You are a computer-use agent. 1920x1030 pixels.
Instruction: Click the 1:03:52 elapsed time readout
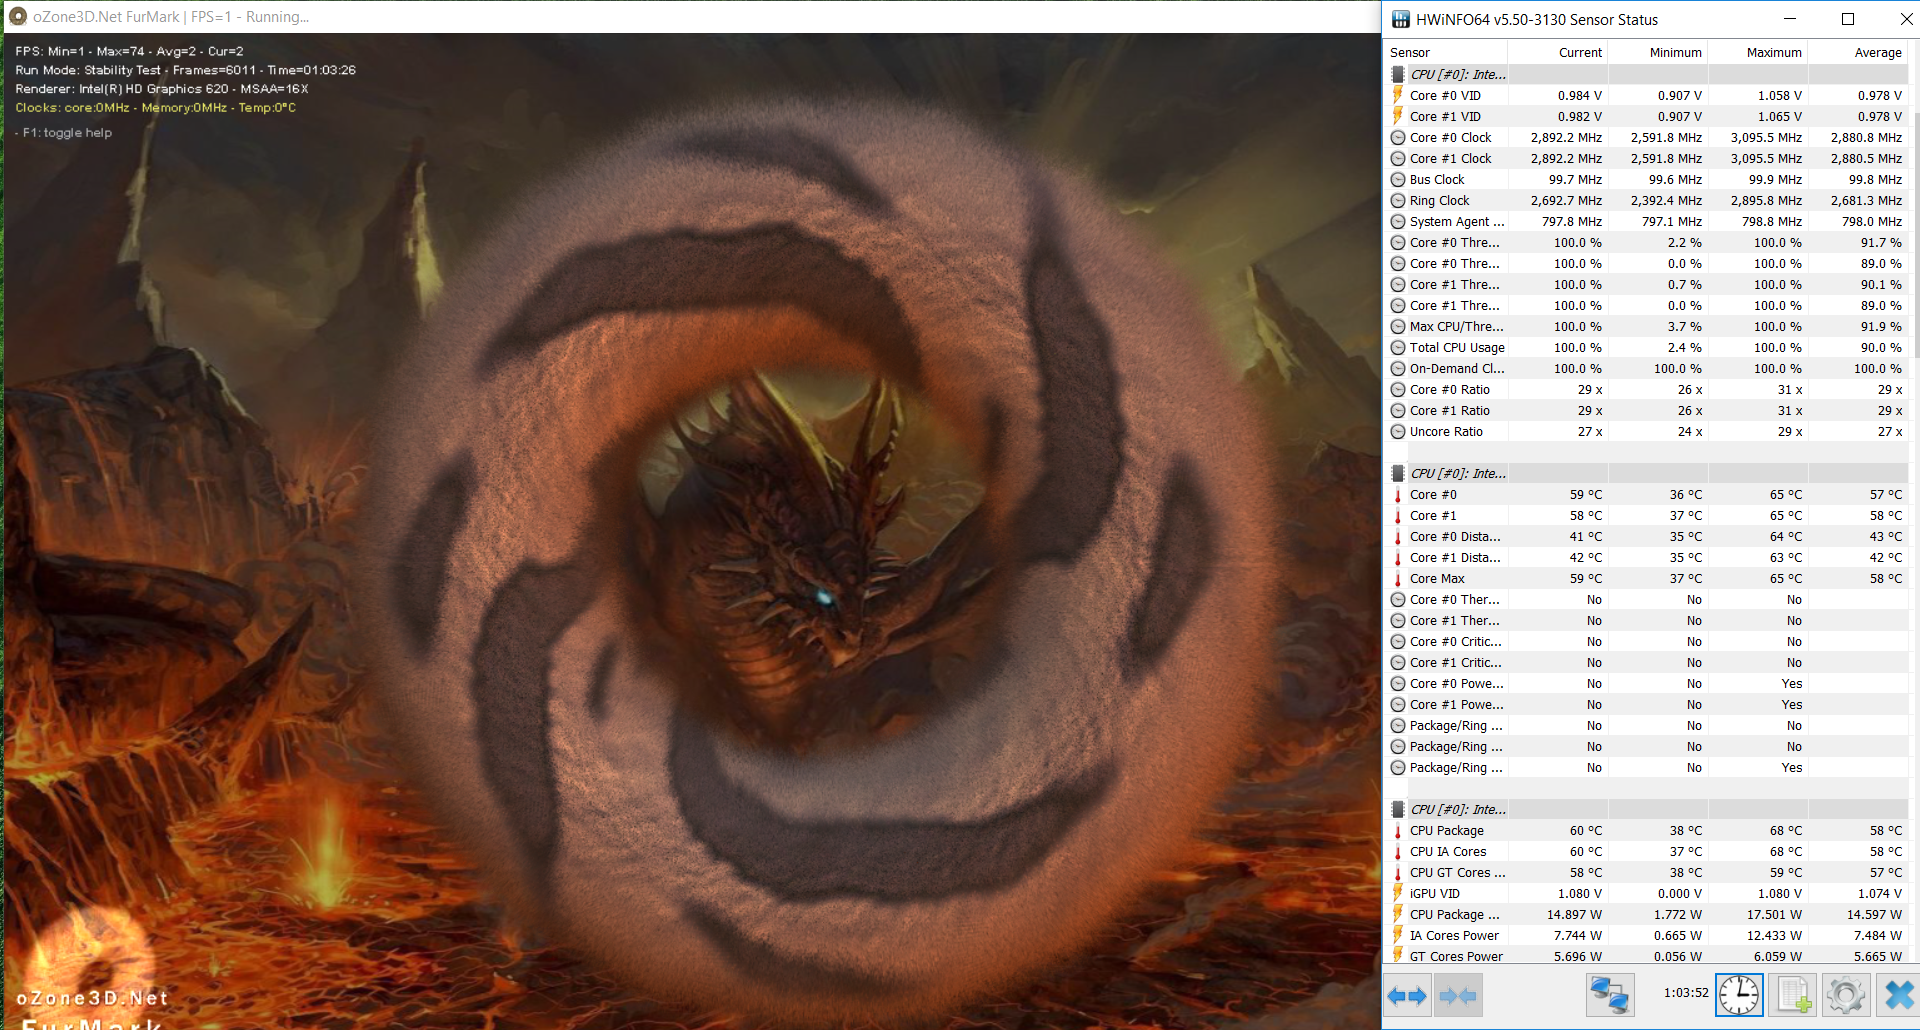click(x=1686, y=992)
